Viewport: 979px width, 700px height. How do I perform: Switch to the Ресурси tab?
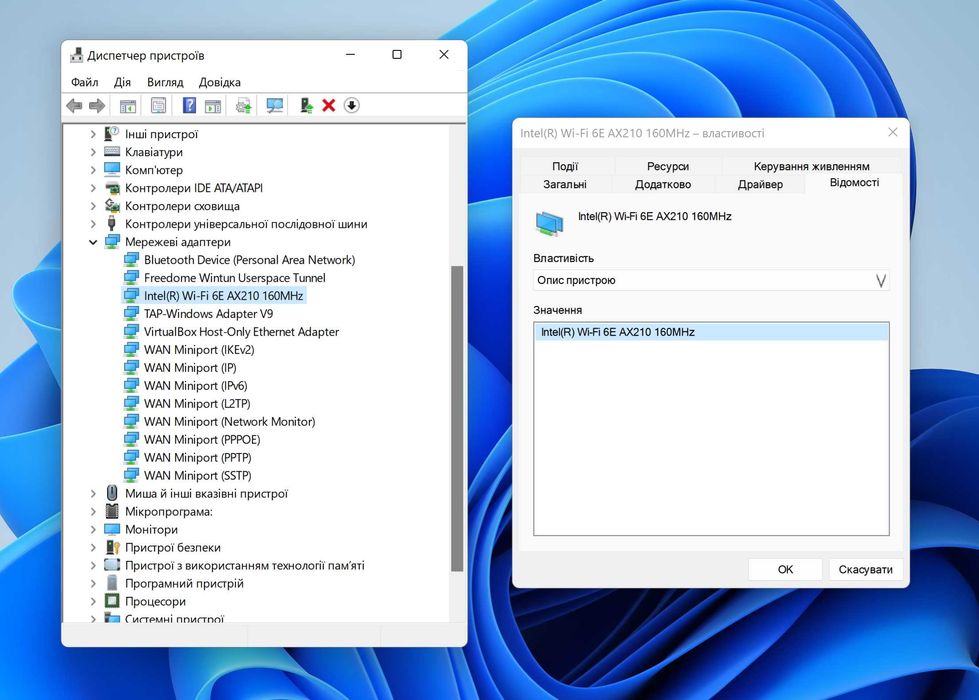coord(668,166)
